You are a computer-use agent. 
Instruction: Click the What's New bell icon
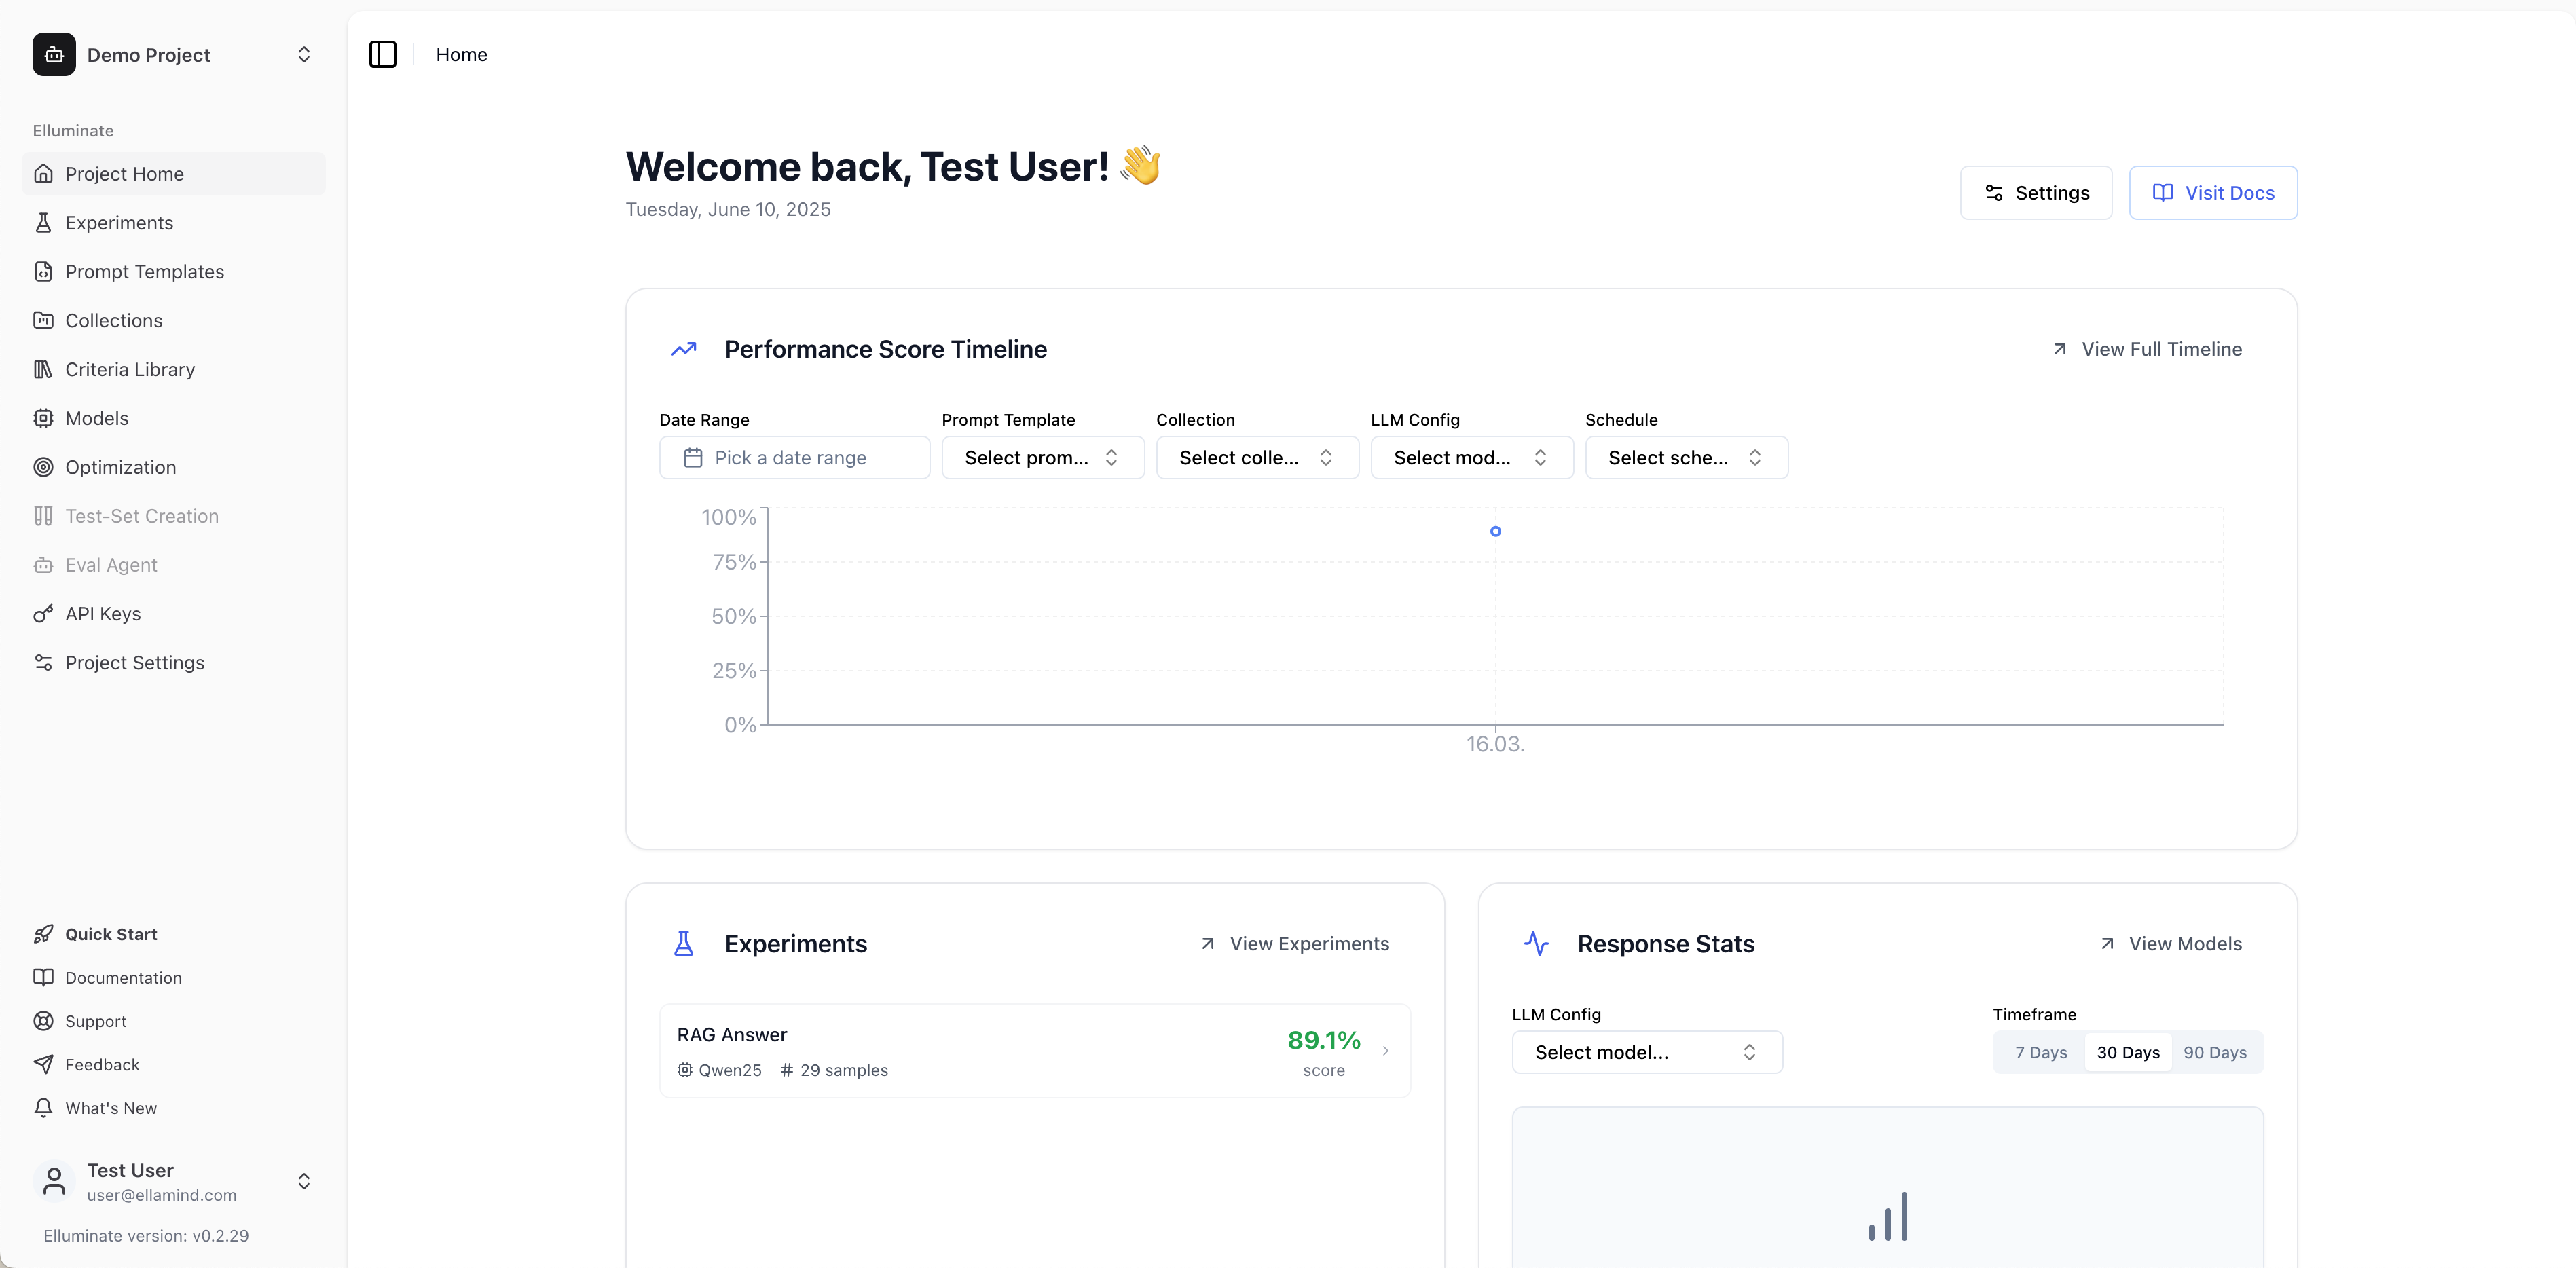pos(43,1108)
